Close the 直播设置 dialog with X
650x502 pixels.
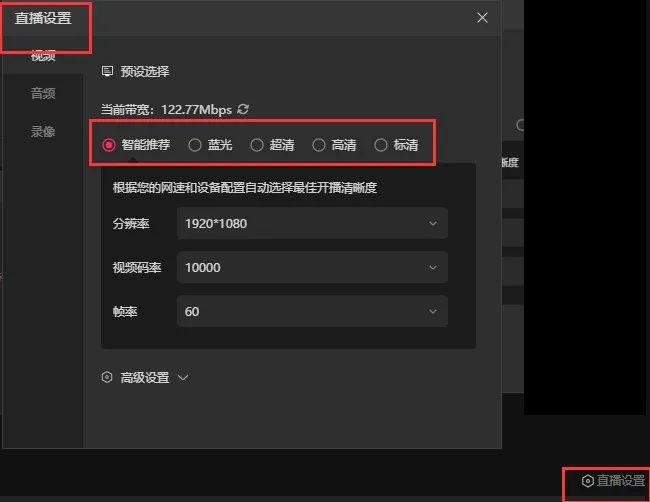click(x=483, y=18)
